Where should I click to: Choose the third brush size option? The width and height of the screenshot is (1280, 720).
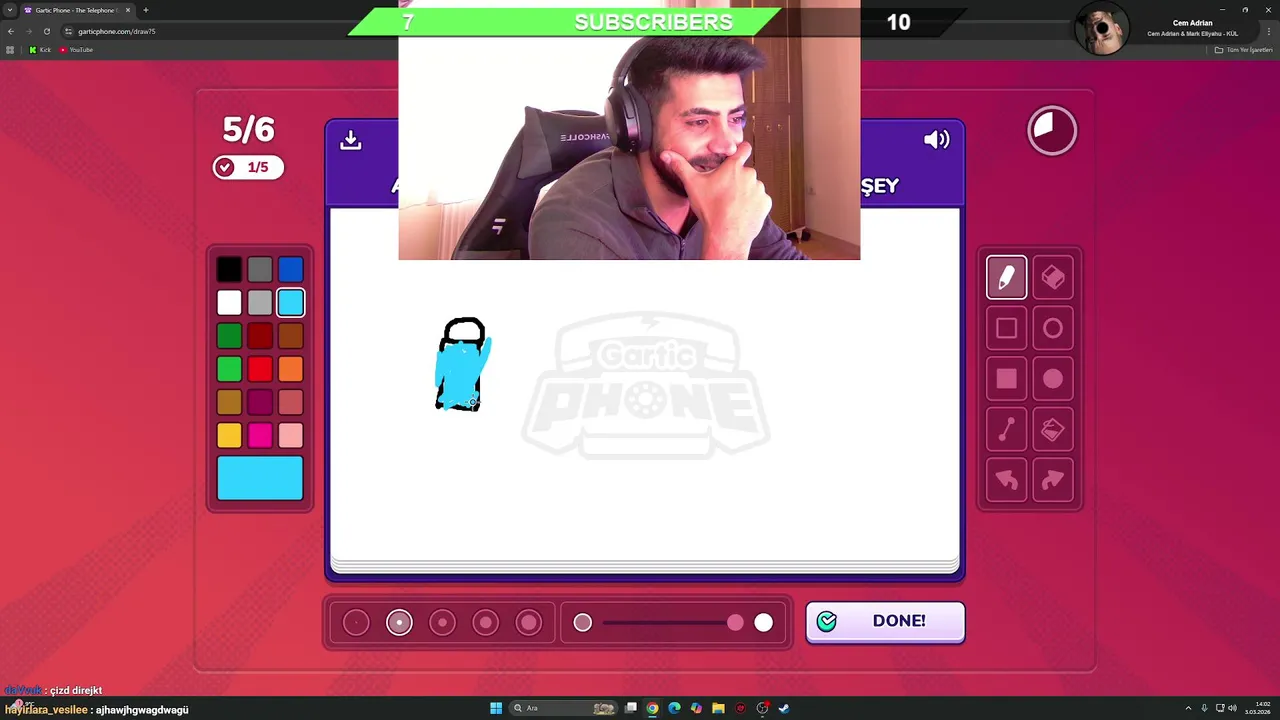pos(442,623)
